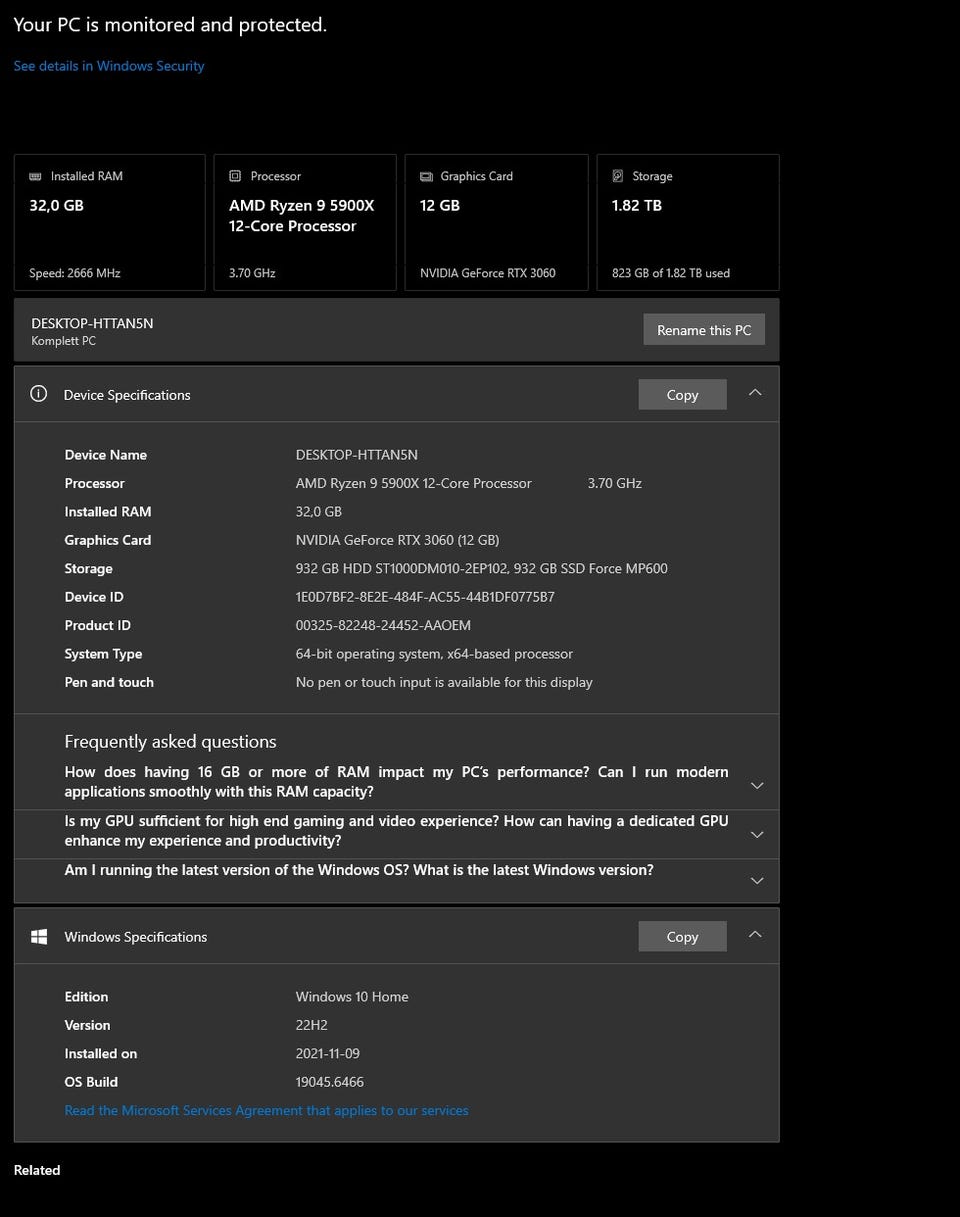The height and width of the screenshot is (1217, 960).
Task: Collapse the Device Specifications section
Action: (x=755, y=393)
